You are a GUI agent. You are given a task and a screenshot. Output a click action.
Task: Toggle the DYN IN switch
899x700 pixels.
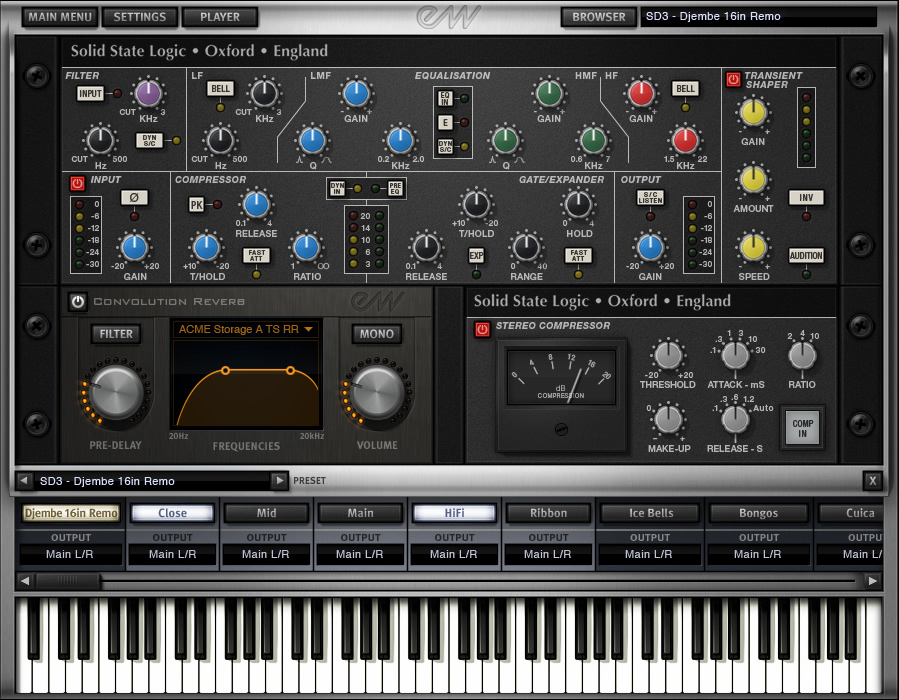pos(337,188)
